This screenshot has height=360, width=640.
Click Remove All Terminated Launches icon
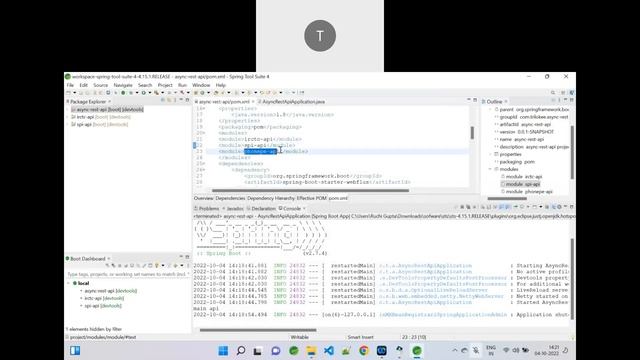click(468, 207)
